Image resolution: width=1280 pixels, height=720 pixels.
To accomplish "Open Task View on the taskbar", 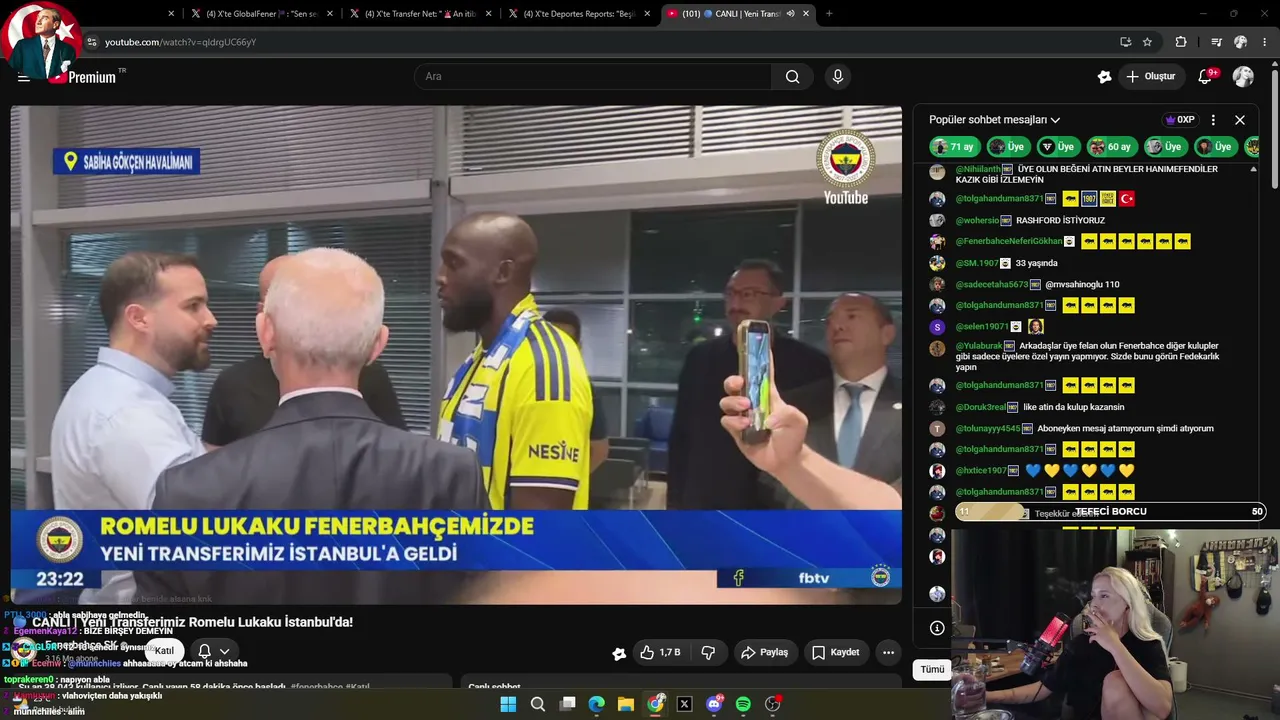I will 567,704.
